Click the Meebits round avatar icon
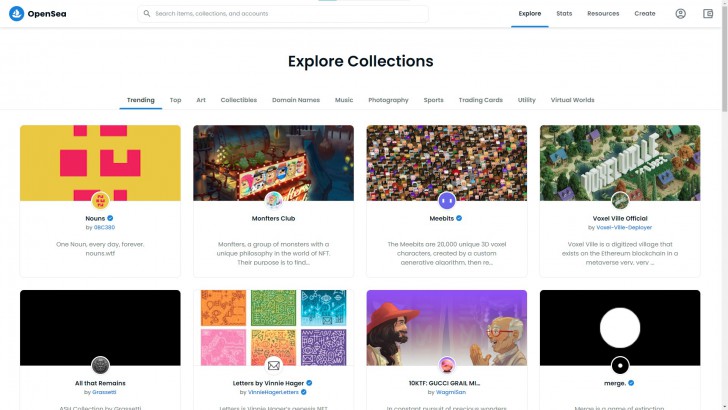The image size is (728, 410). click(x=447, y=201)
